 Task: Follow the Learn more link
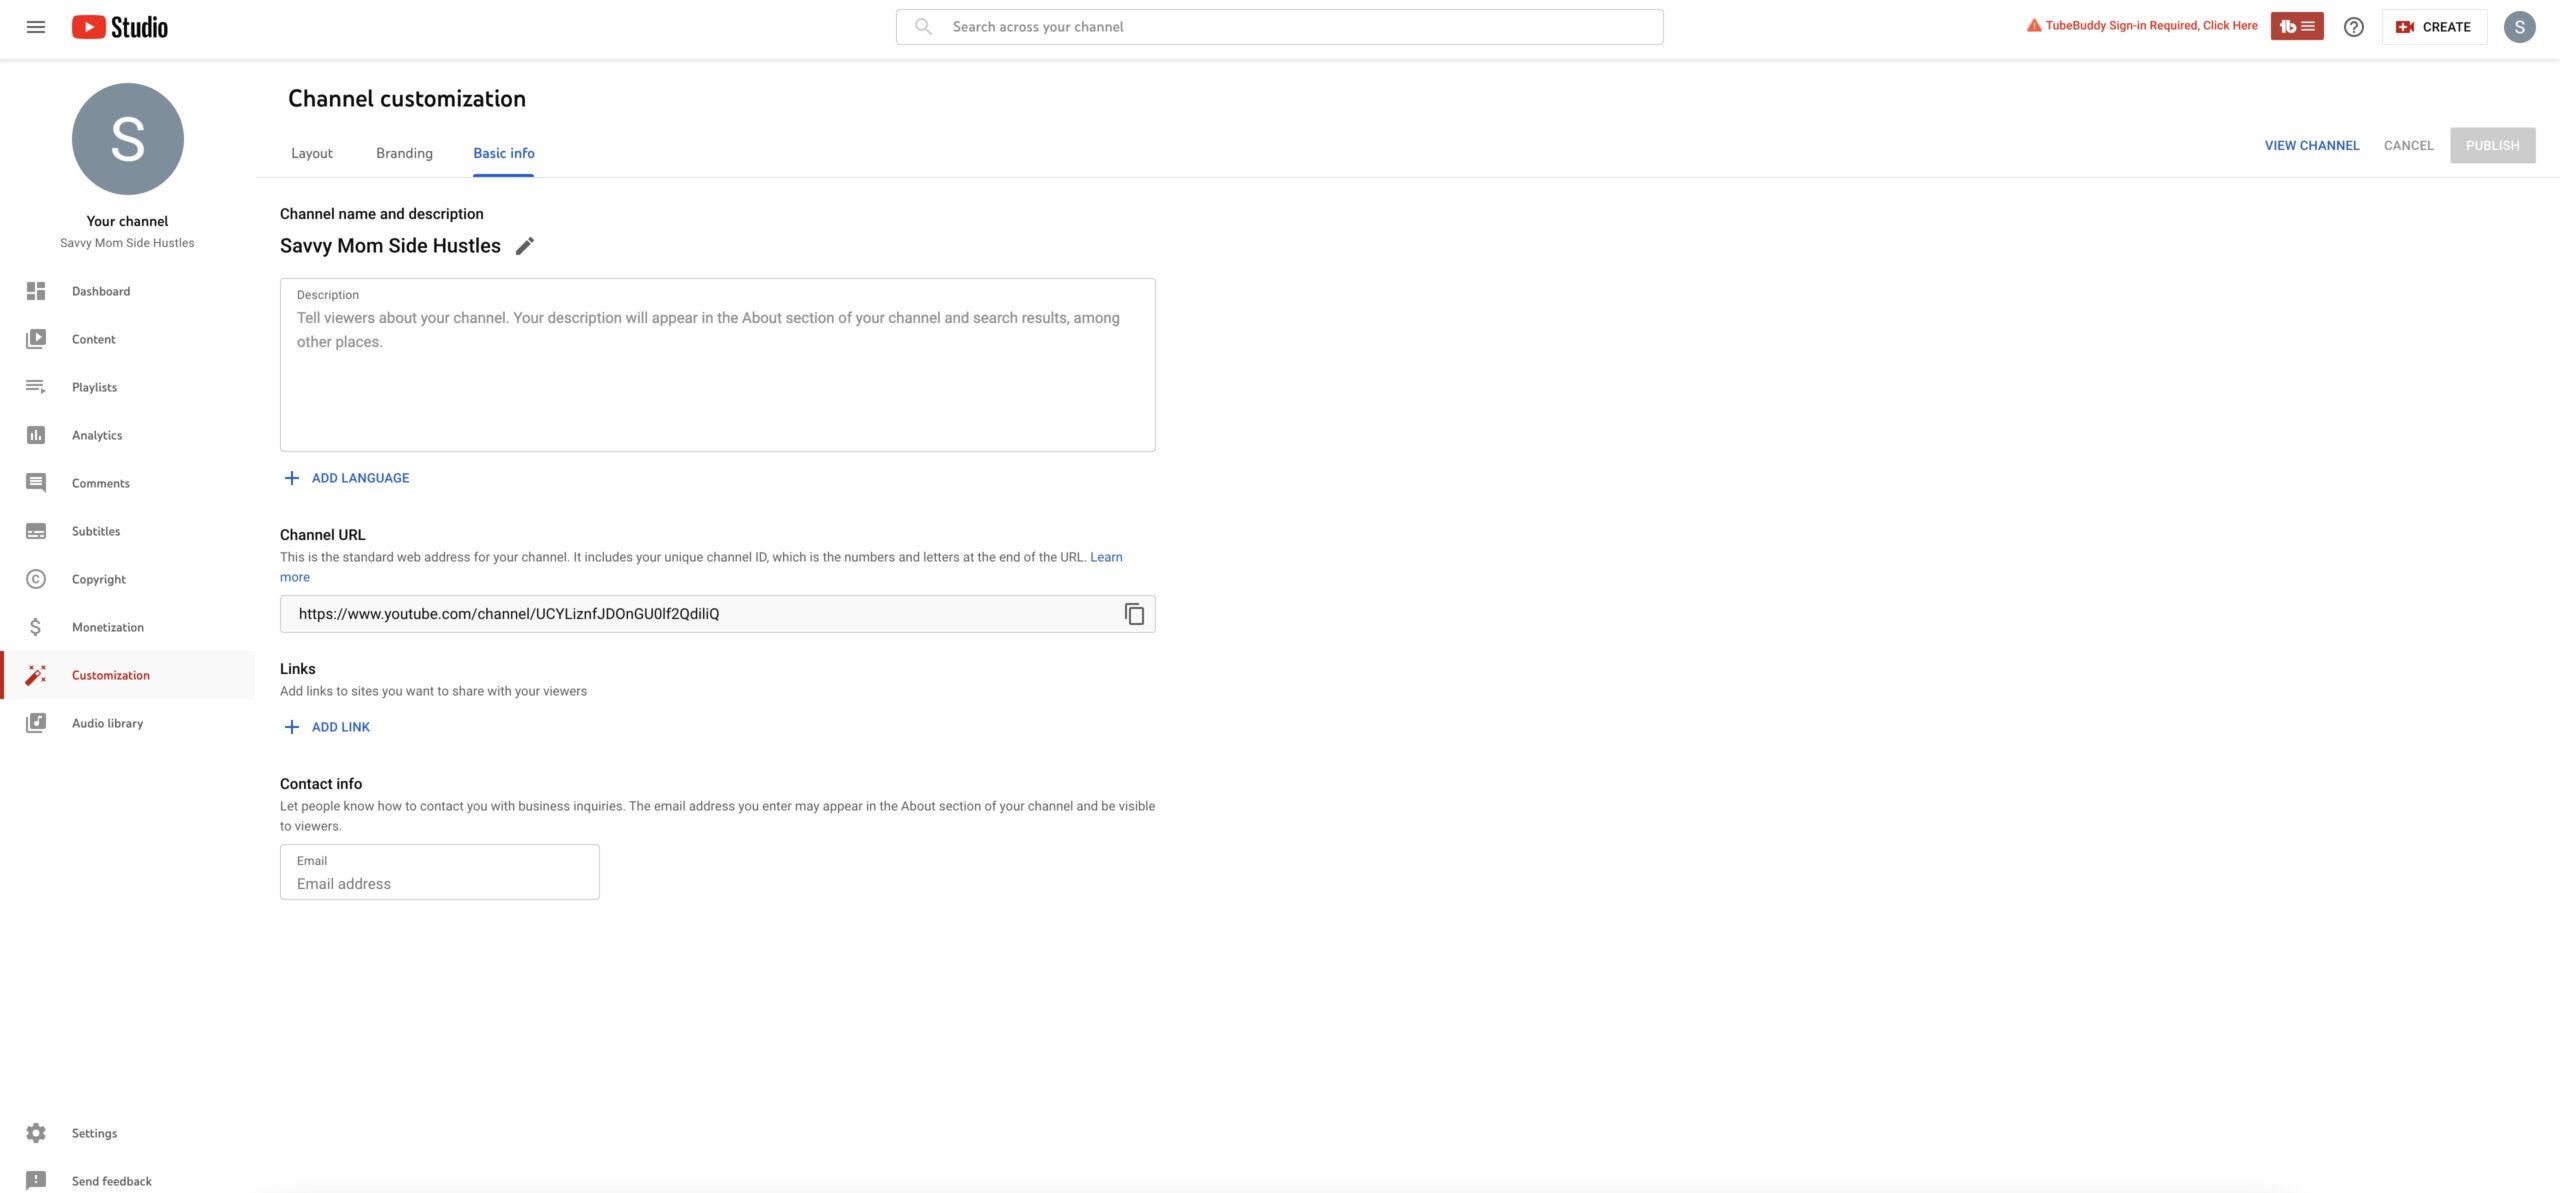(x=1106, y=557)
